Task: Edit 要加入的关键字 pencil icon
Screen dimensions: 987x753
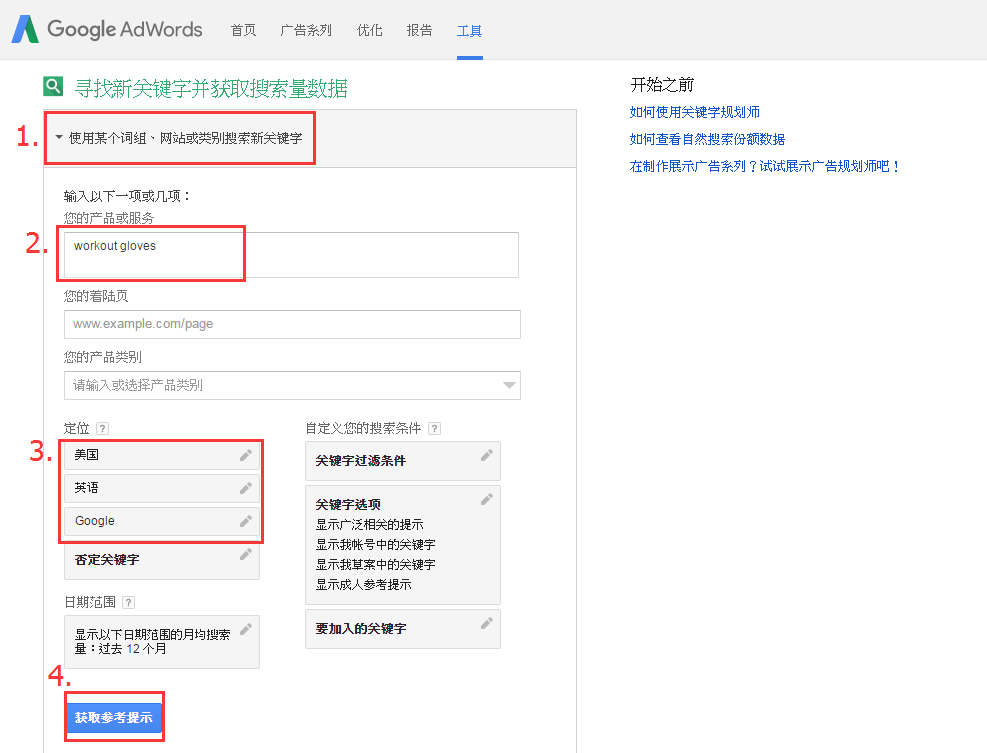Action: pos(487,623)
